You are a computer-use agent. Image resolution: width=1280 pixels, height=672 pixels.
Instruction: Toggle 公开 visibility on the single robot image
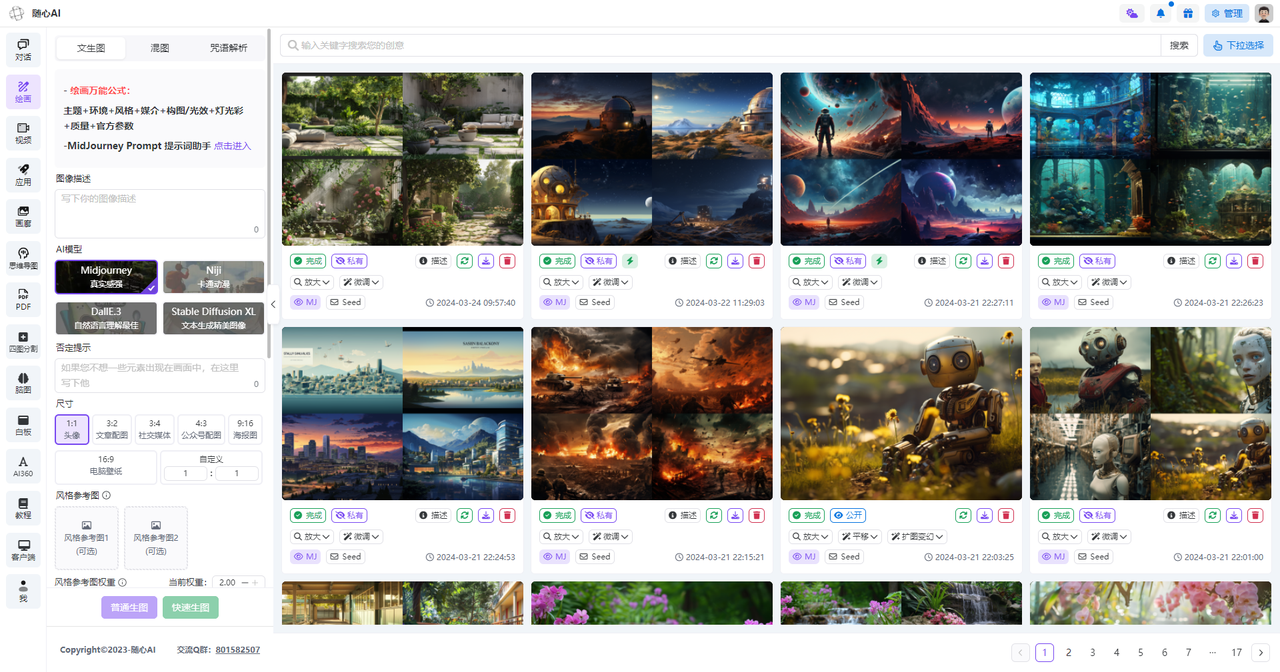(x=848, y=515)
